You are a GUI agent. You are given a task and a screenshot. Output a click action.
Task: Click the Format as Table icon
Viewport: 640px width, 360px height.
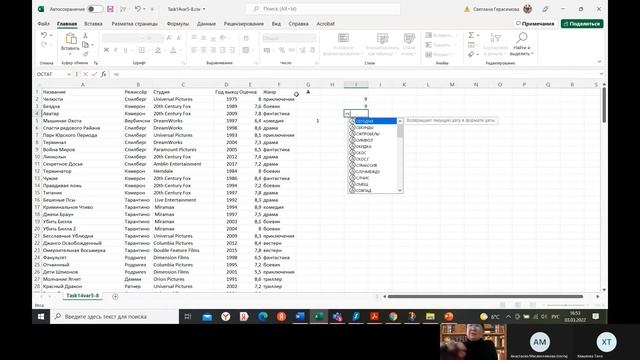(382, 38)
